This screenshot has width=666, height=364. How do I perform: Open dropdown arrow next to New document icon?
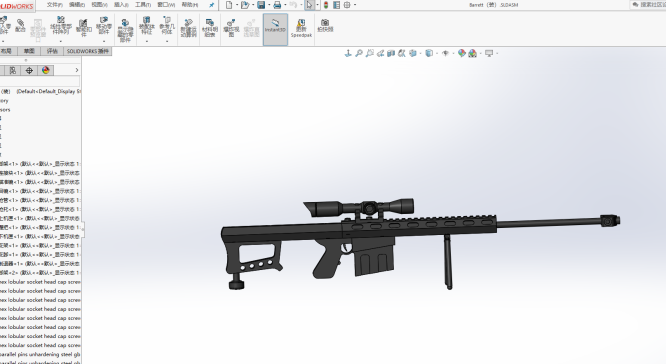click(237, 5)
